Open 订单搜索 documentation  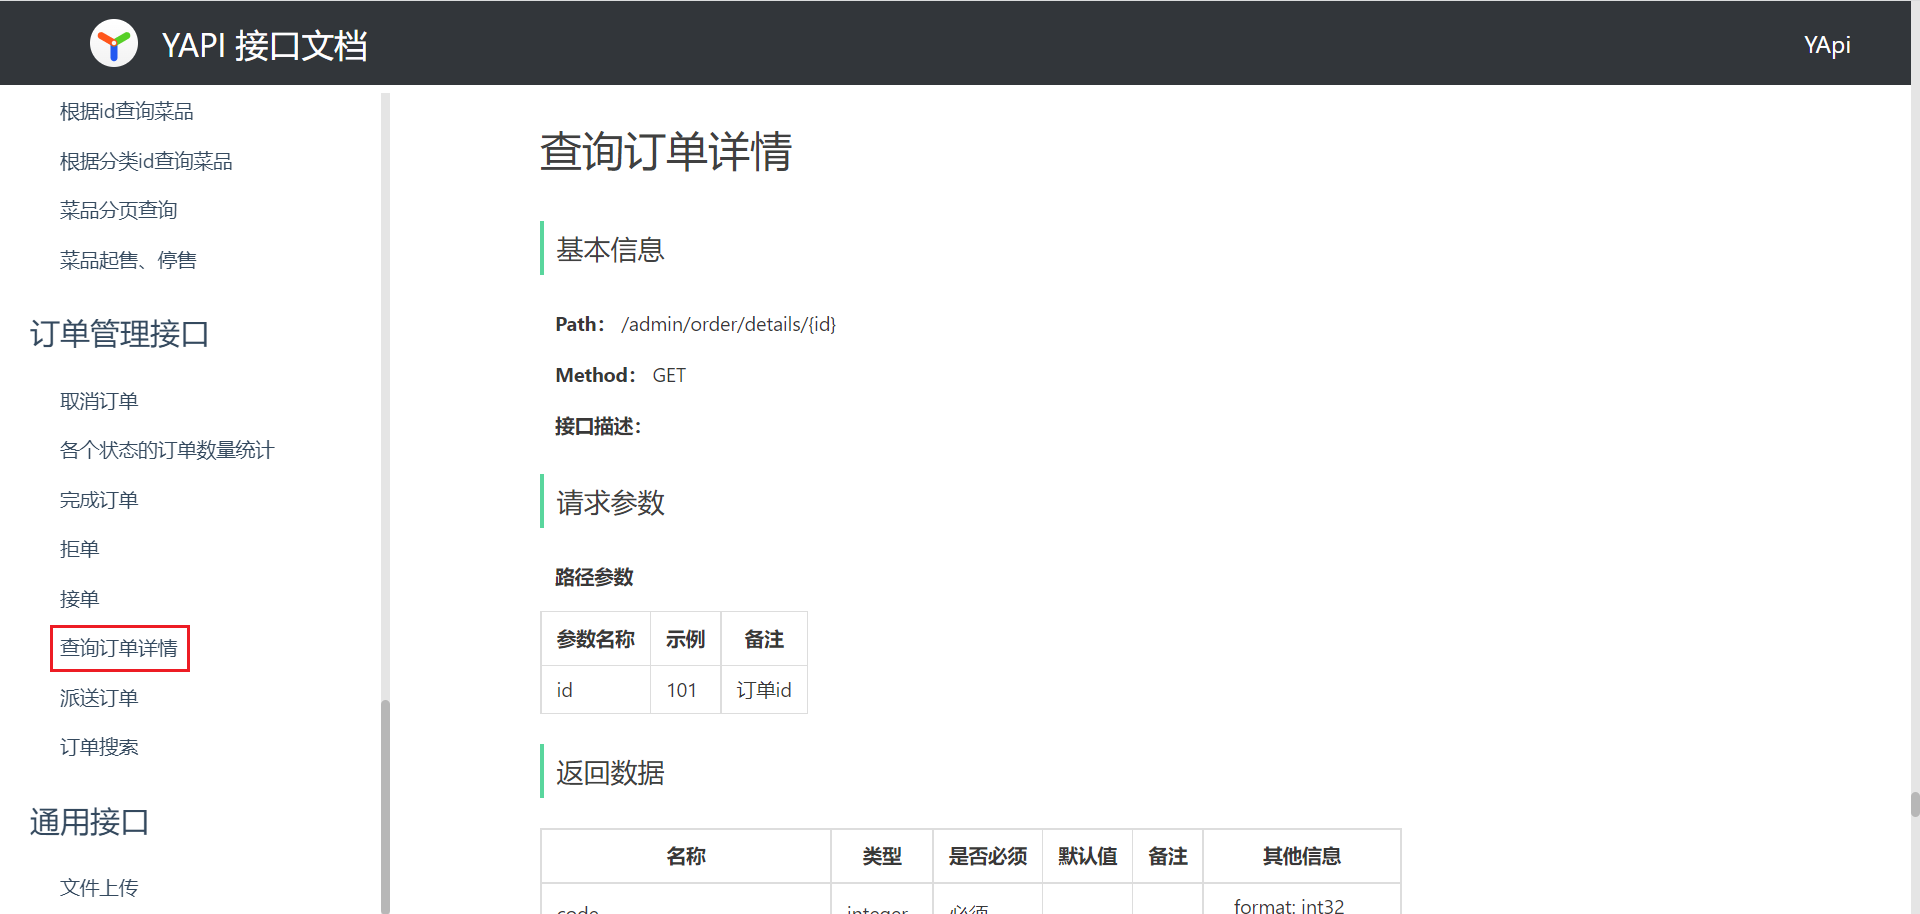point(98,746)
